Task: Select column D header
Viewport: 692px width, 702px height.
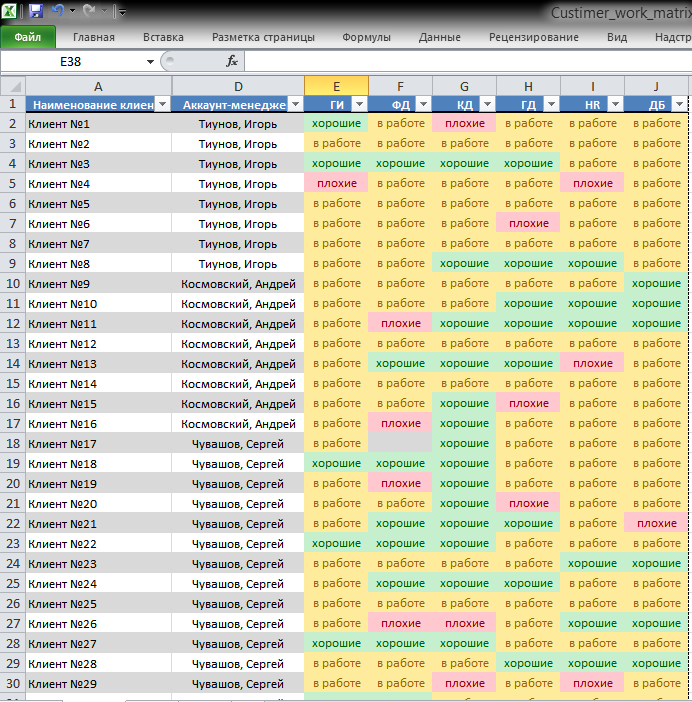Action: [238, 86]
